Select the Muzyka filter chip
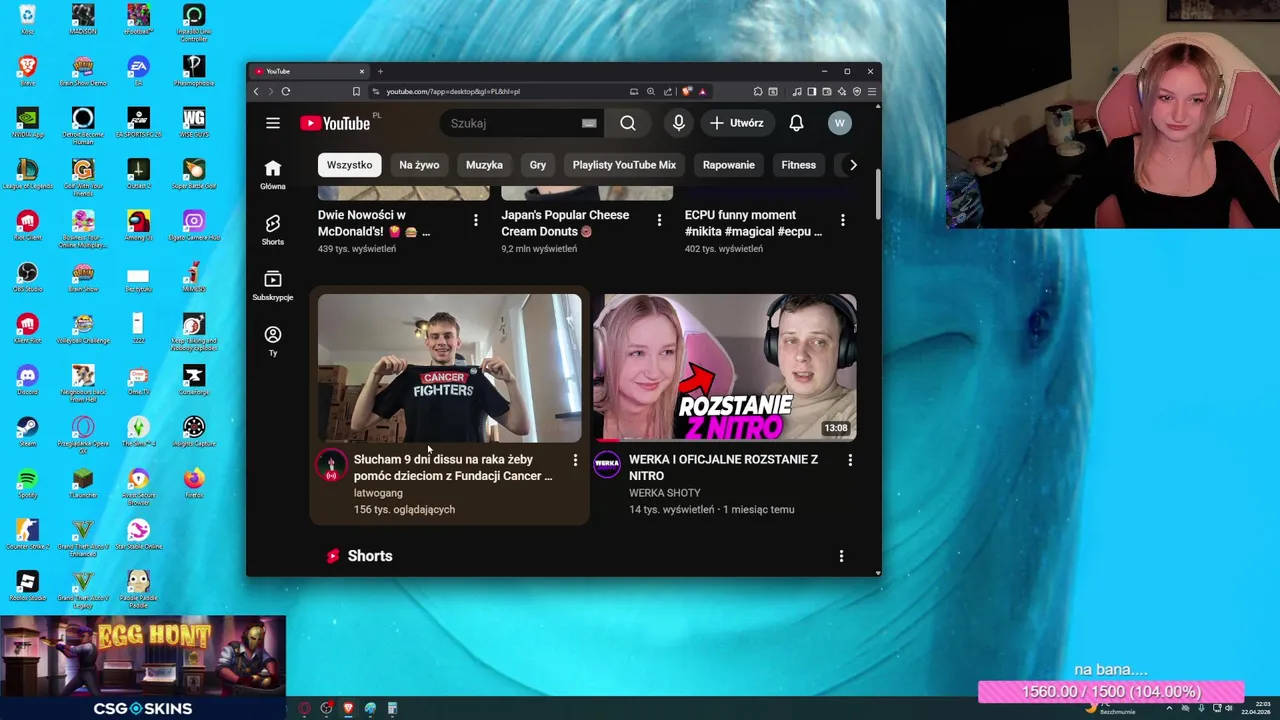The height and width of the screenshot is (720, 1280). 484,165
